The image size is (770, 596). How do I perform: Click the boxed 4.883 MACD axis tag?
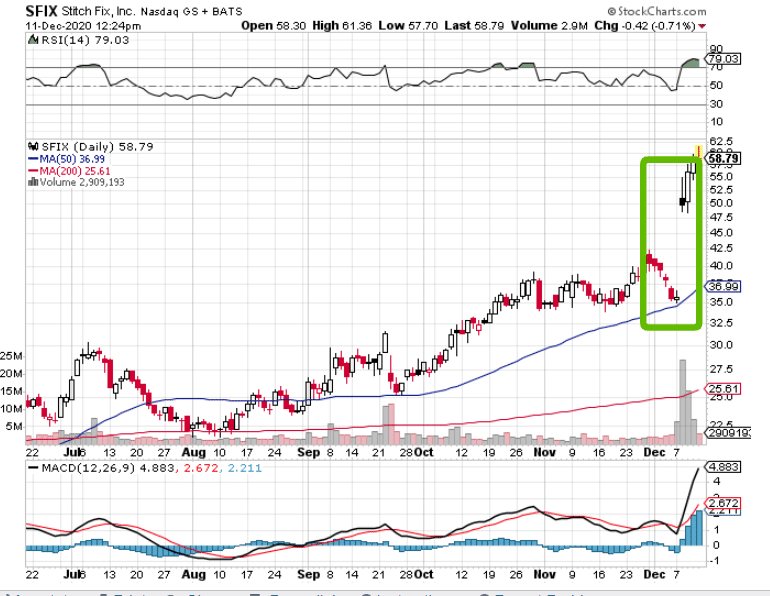point(723,467)
